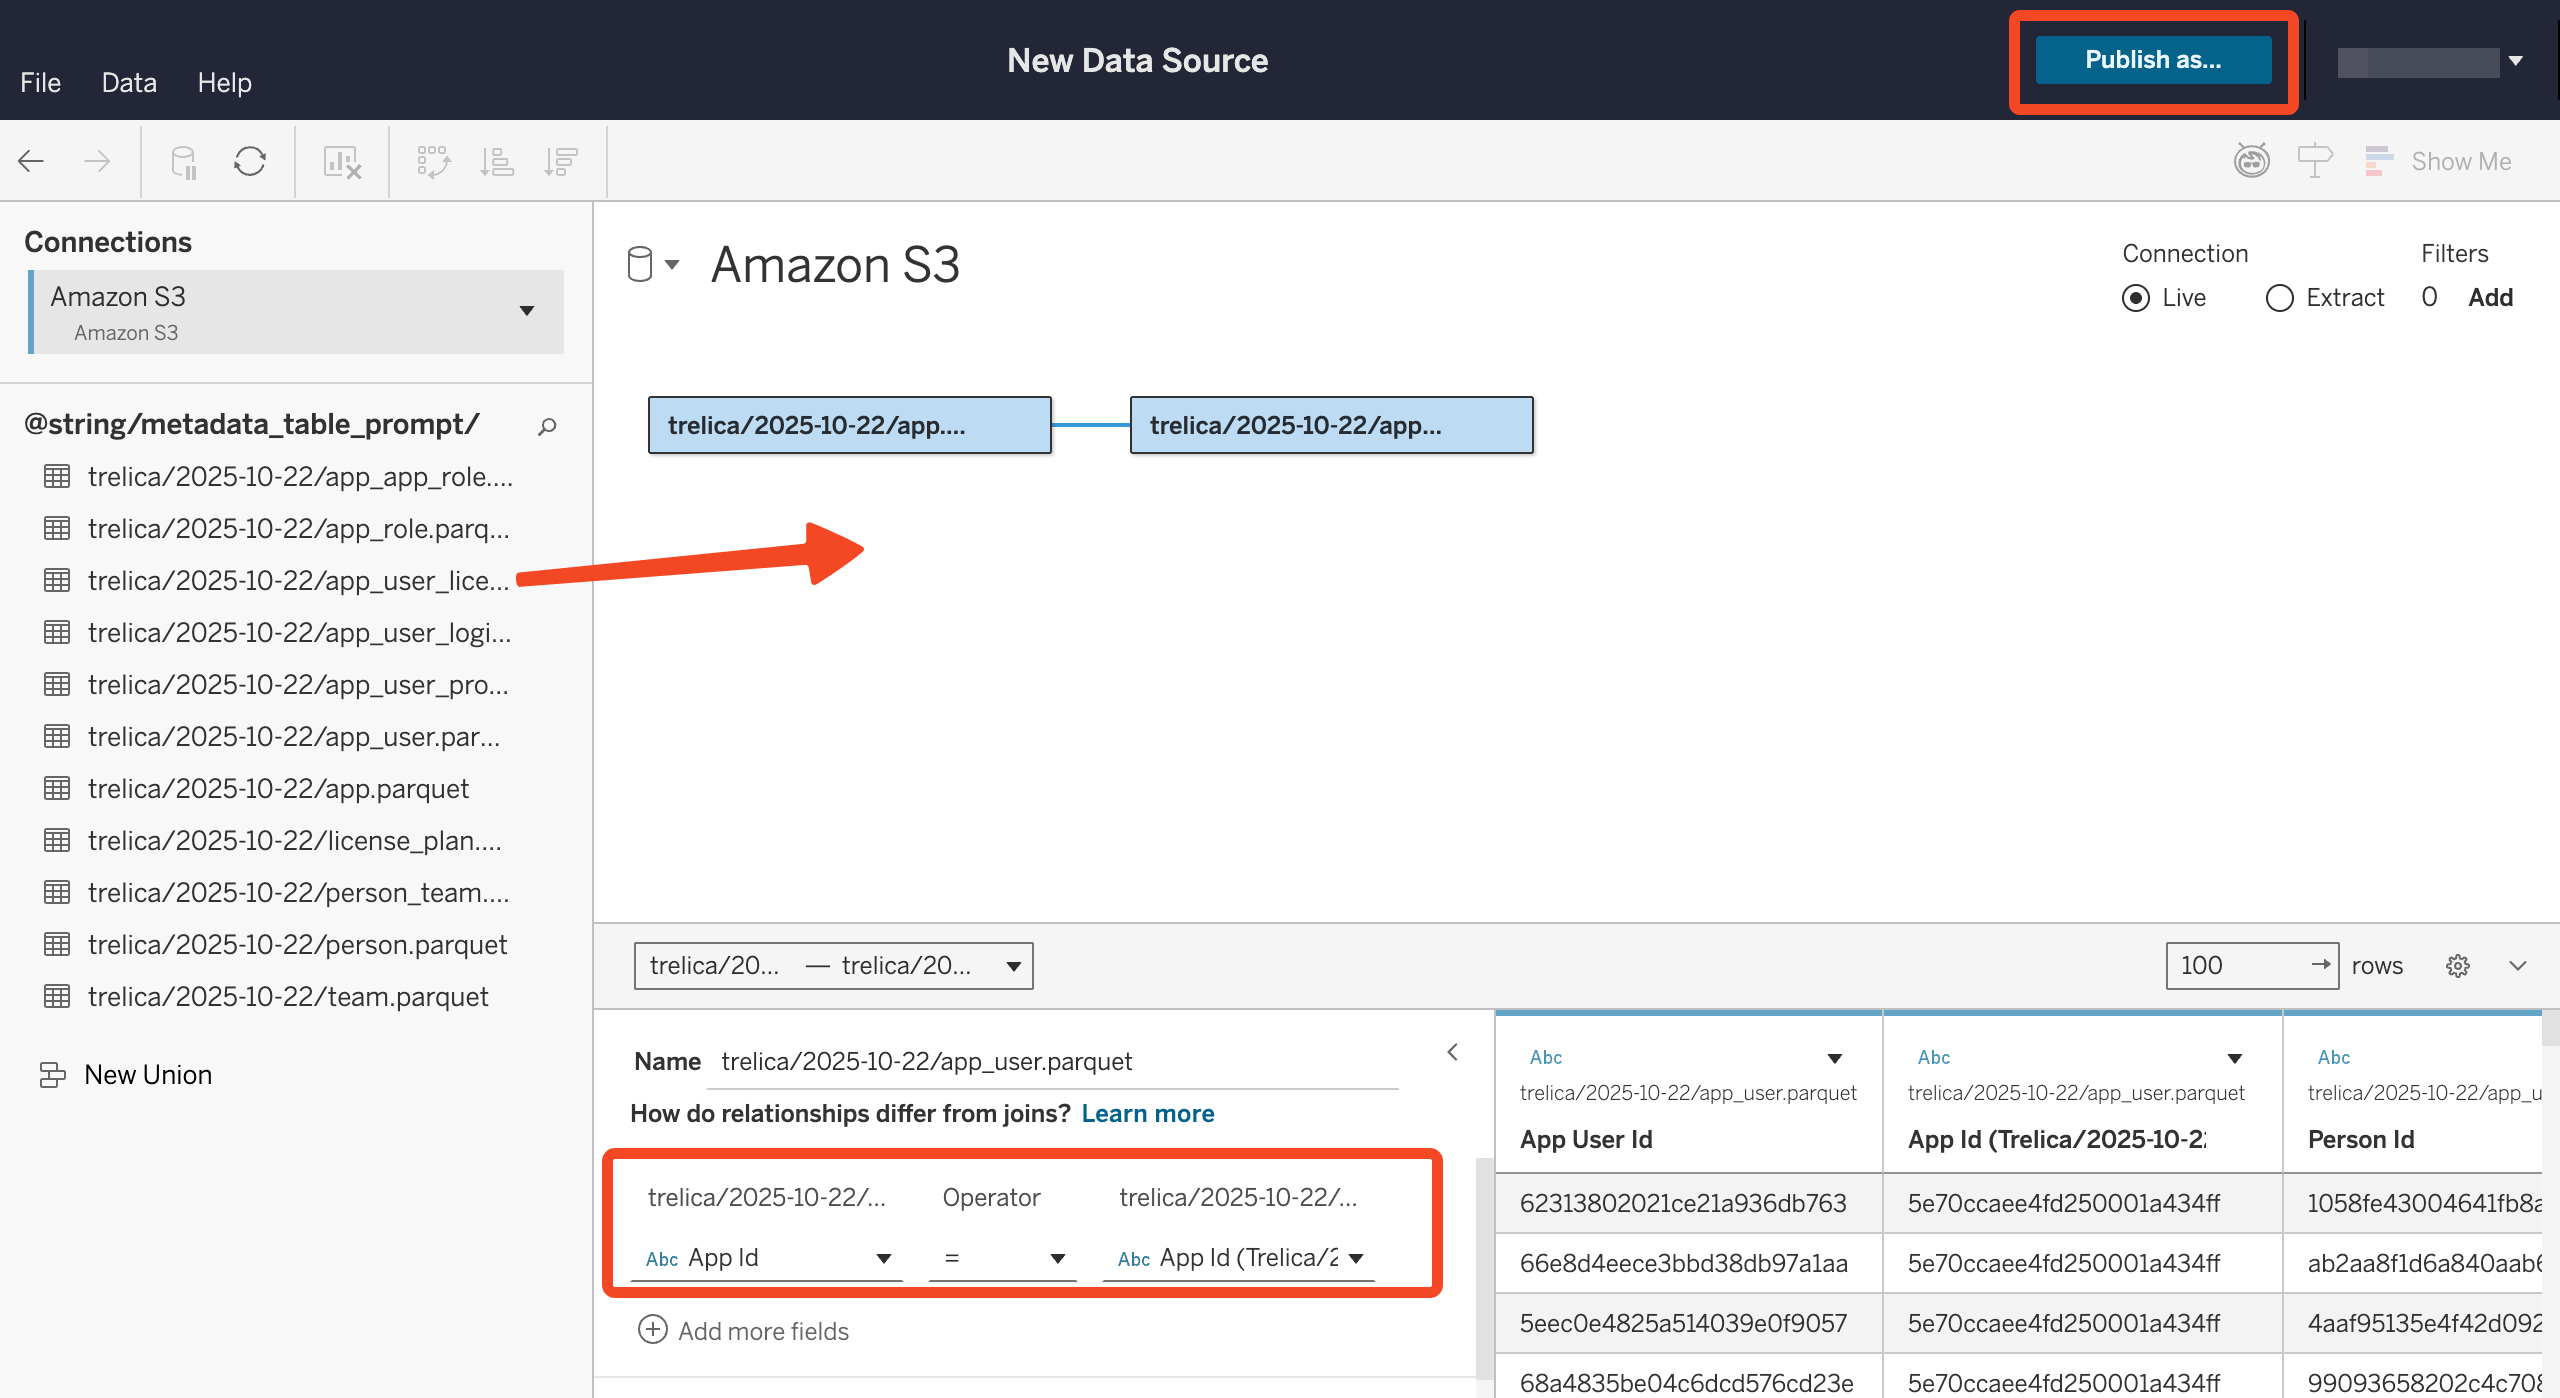2560x1398 pixels.
Task: Open the table relationship selector dropdown
Action: coord(833,966)
